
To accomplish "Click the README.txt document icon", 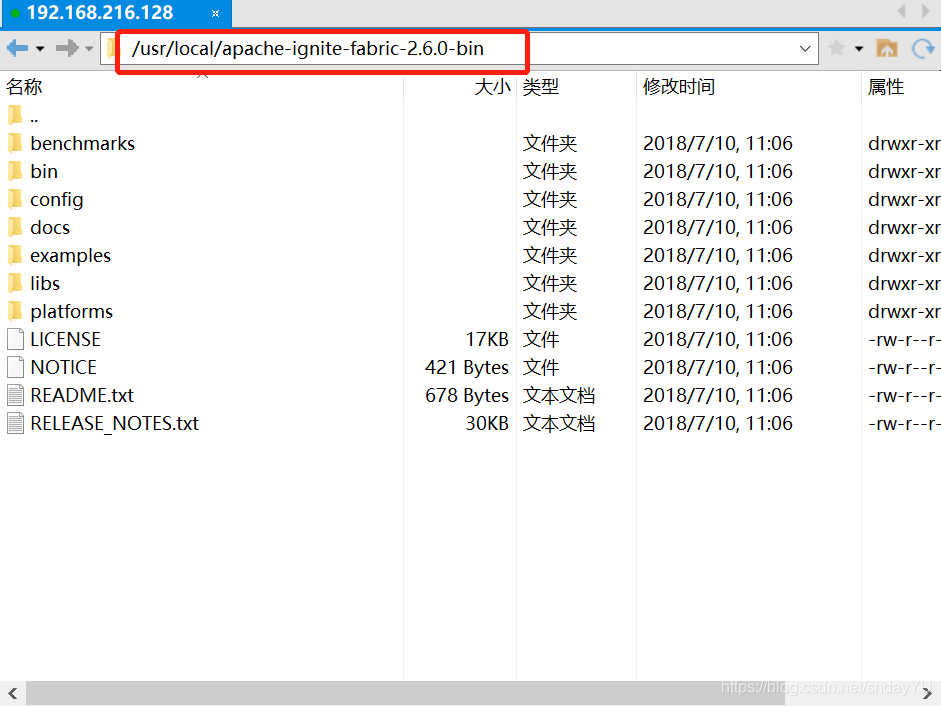I will (x=16, y=396).
